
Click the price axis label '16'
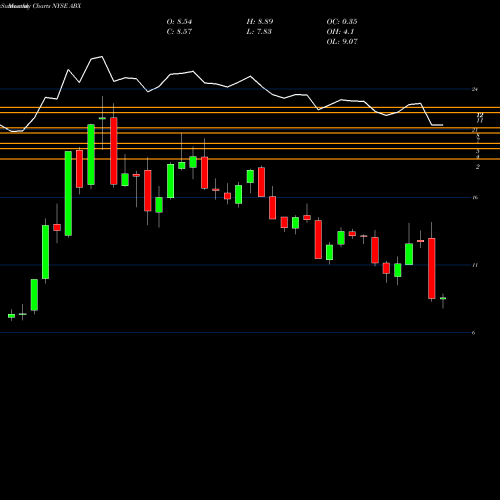pos(475,198)
